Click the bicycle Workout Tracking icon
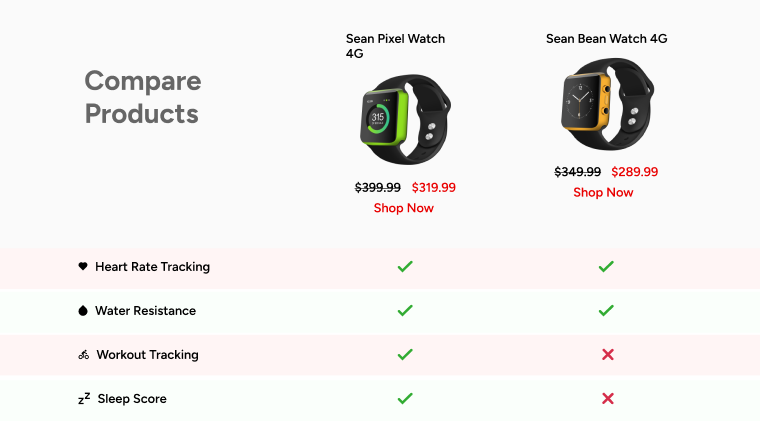760x421 pixels. [84, 355]
